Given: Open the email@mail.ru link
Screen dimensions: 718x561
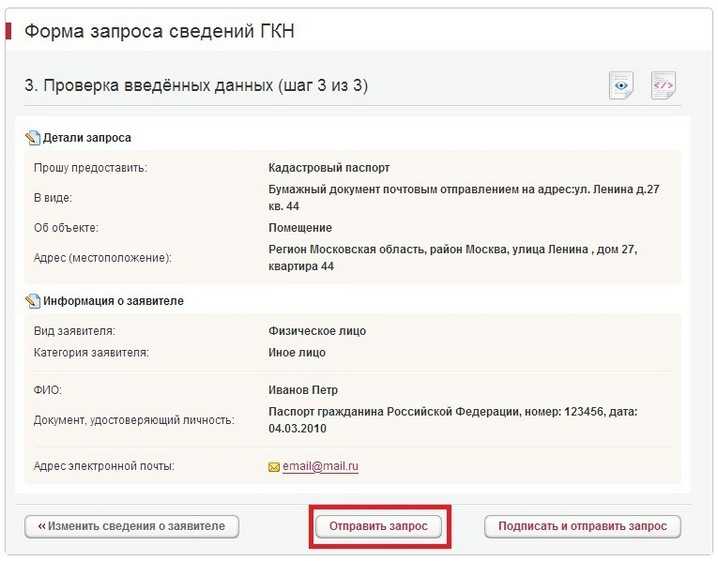Looking at the screenshot, I should point(320,467).
